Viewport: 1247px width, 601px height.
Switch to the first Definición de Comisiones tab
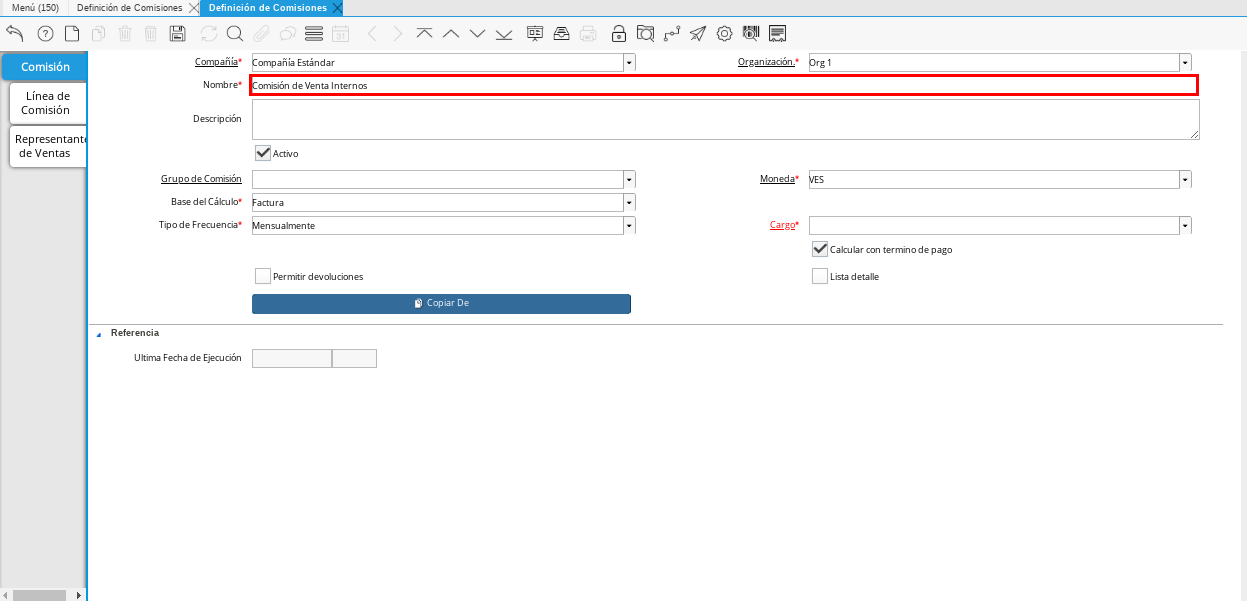(x=130, y=7)
